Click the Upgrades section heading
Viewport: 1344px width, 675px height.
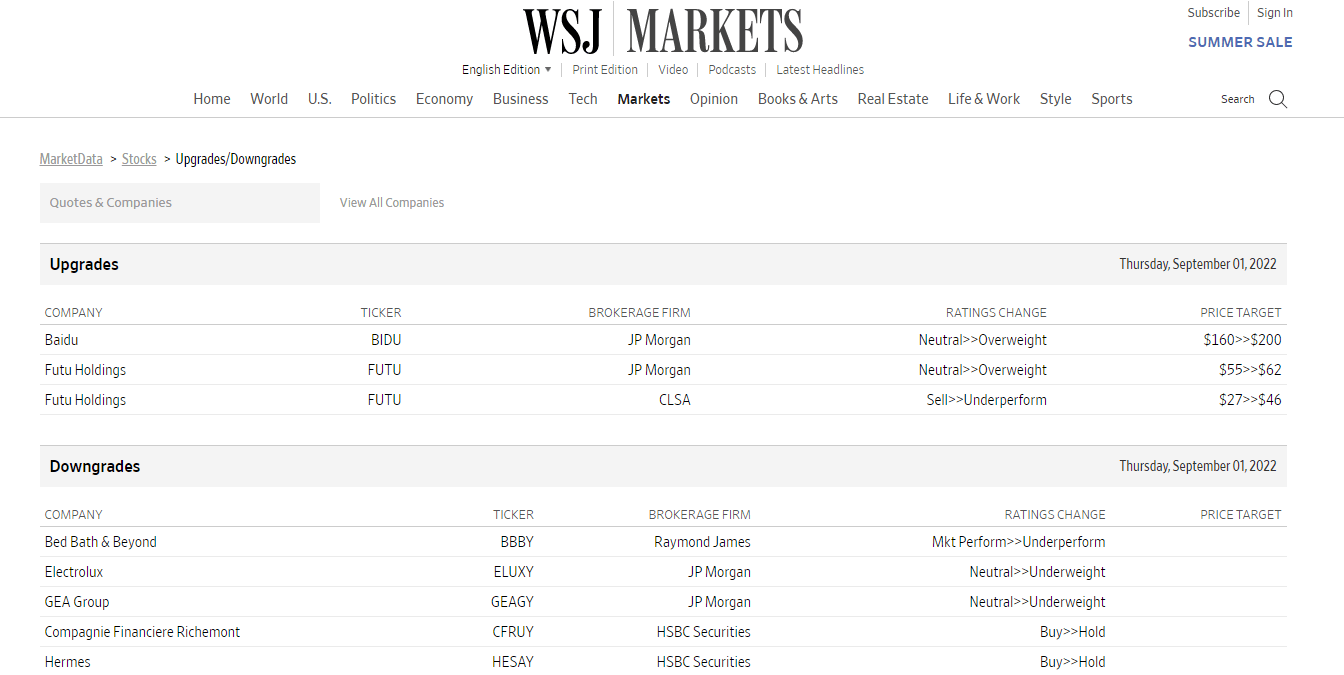84,265
